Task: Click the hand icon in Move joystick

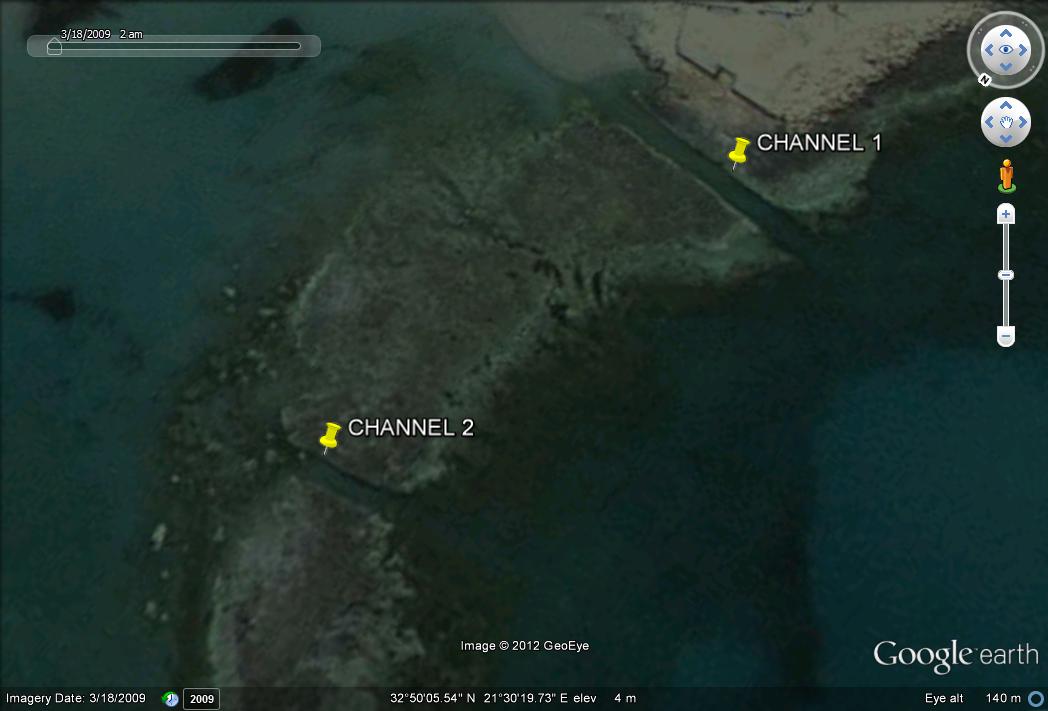Action: click(1006, 122)
